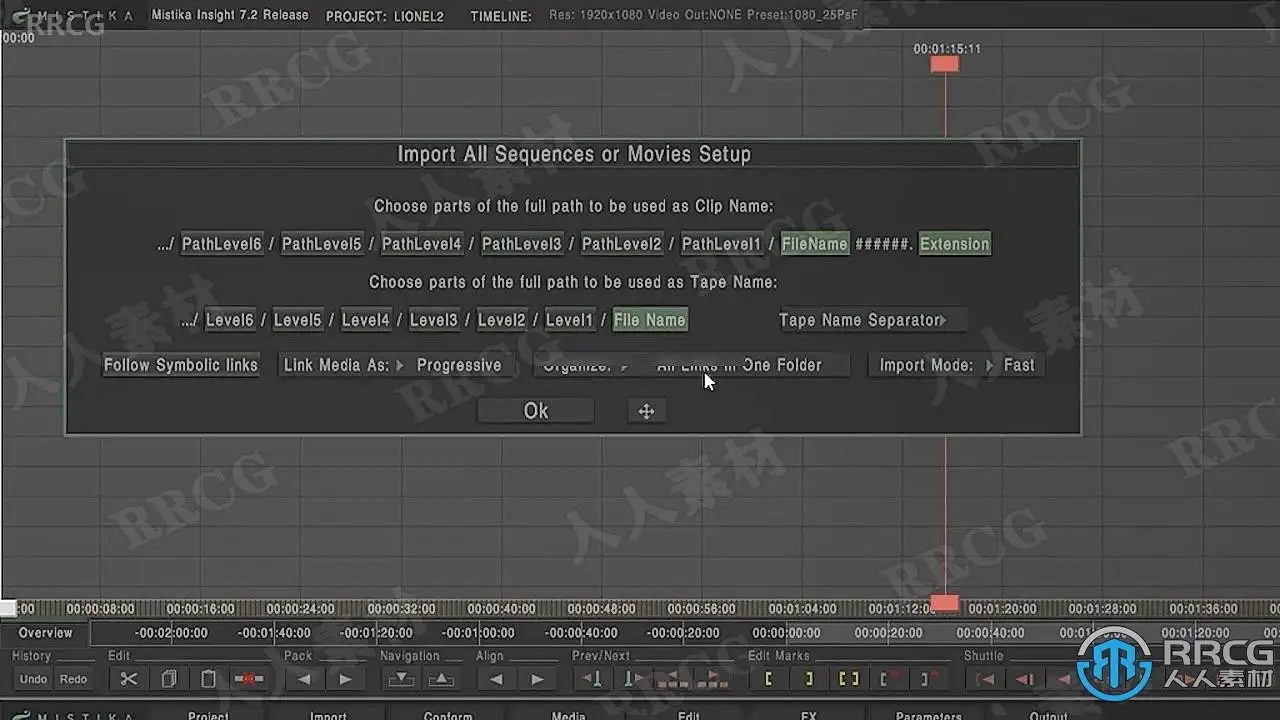This screenshot has width=1280, height=720.
Task: Click the yellow [ ] Edit Marks icon
Action: [848, 679]
